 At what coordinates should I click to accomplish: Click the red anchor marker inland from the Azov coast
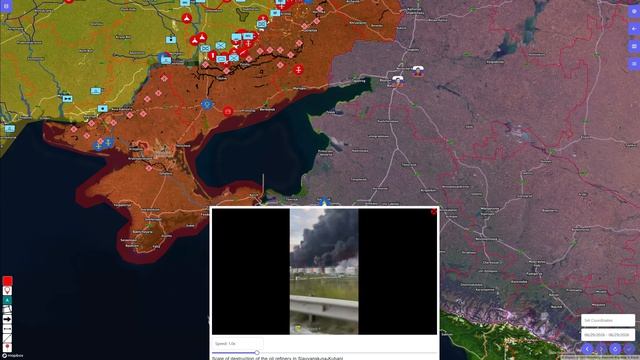tap(298, 70)
